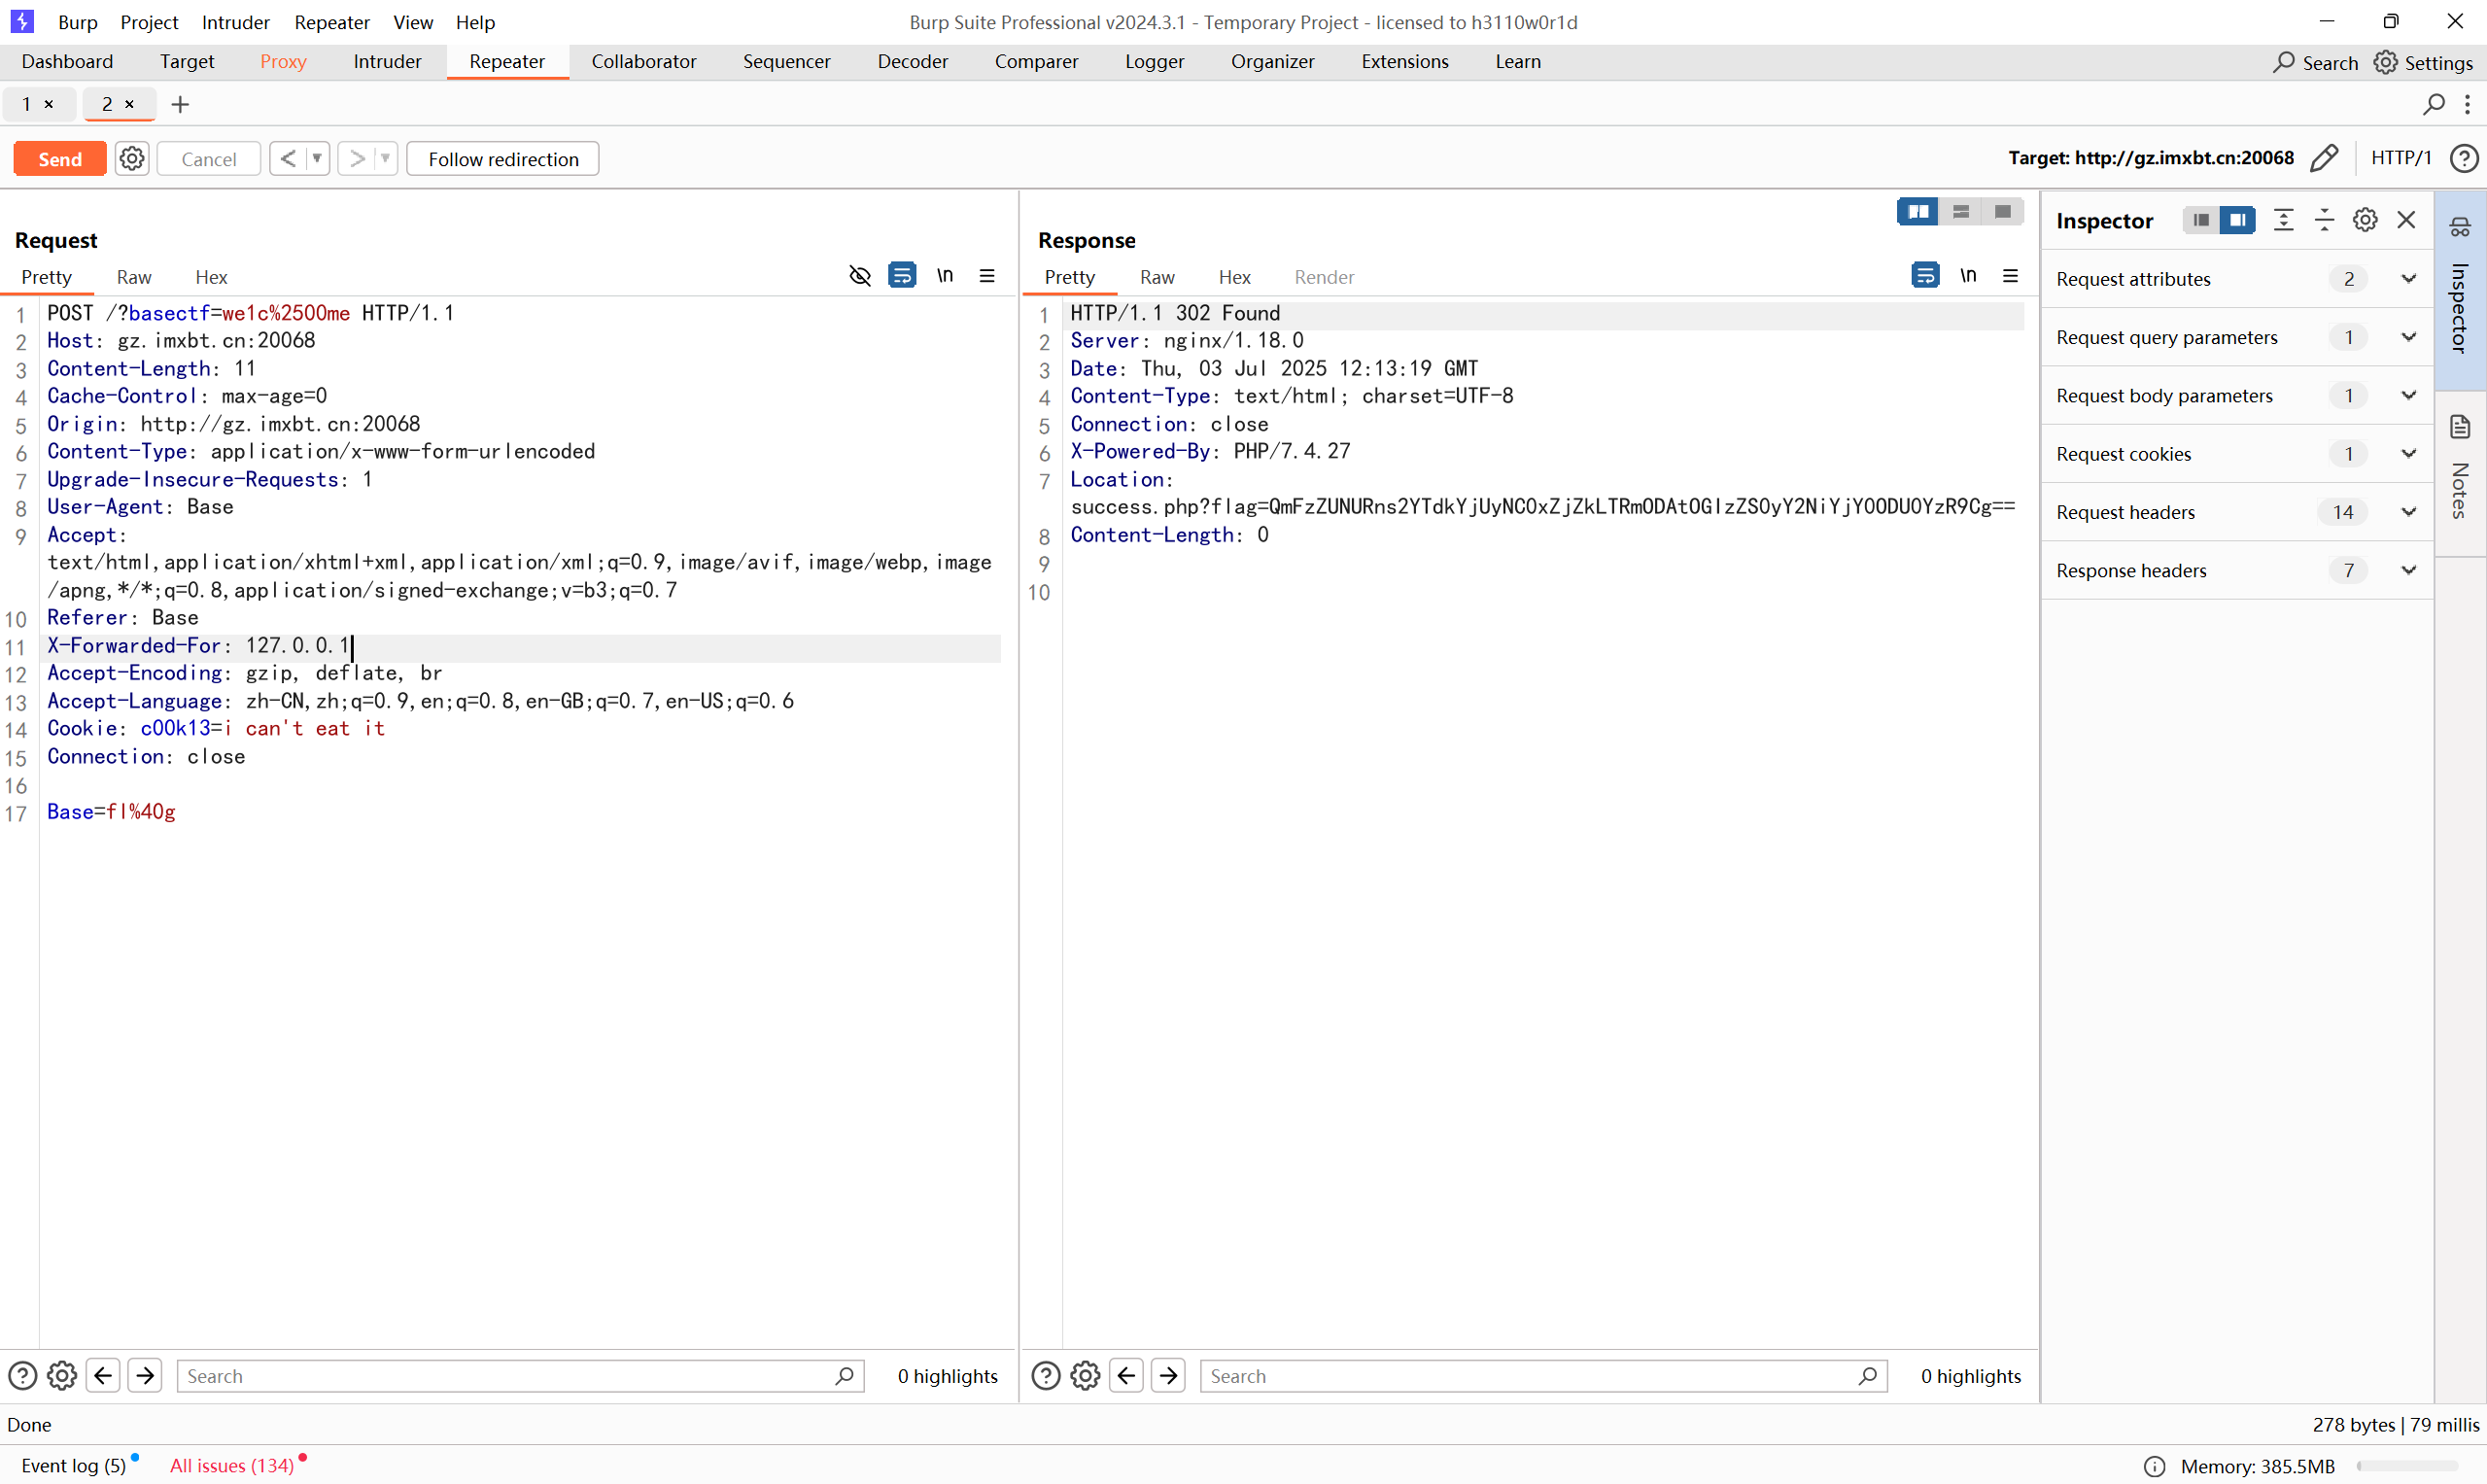
Task: Expand Request cookies section
Action: pos(2237,454)
